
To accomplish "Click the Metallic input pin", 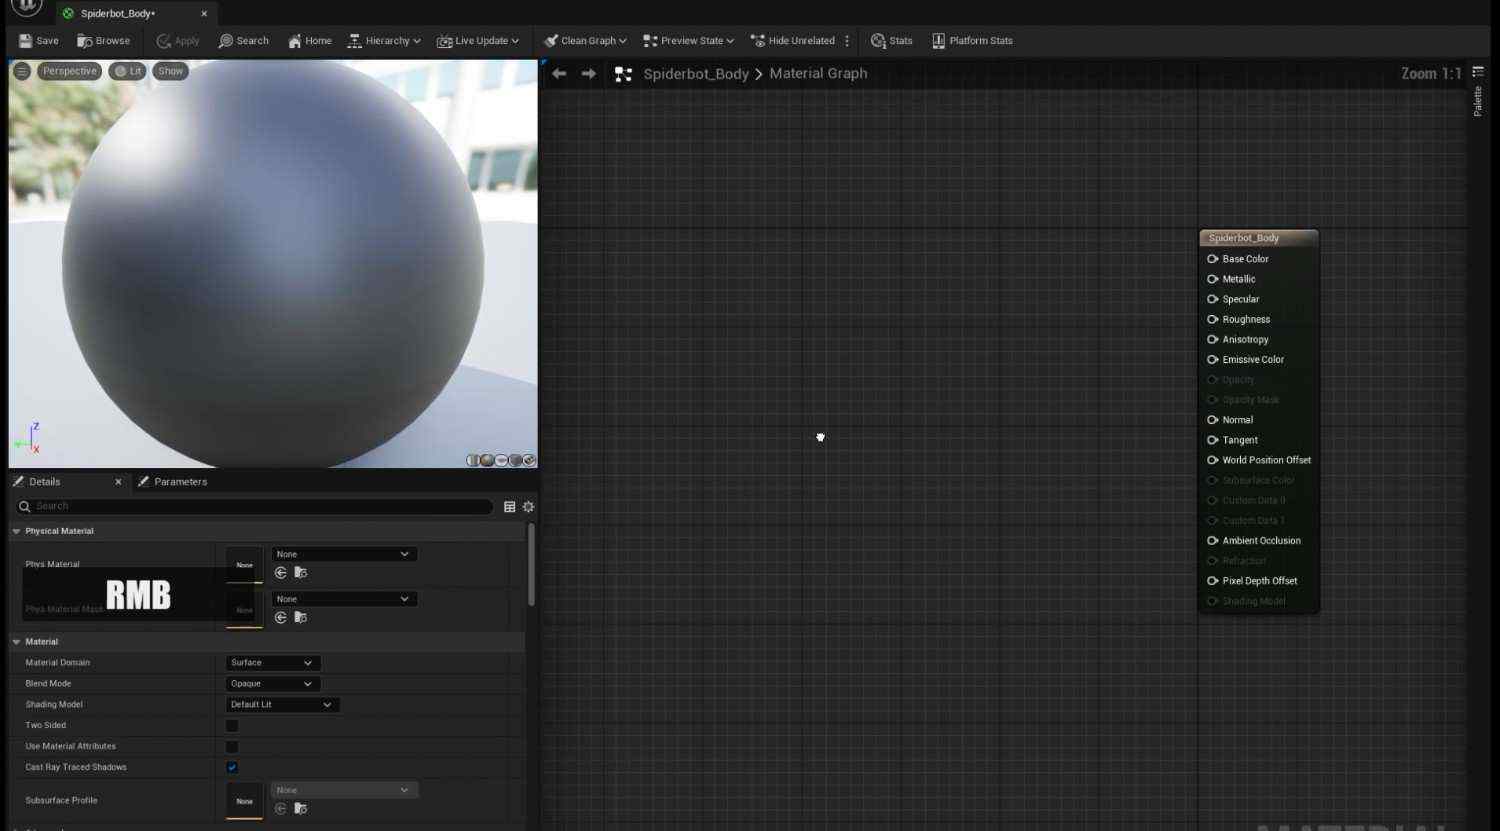I will (x=1213, y=279).
